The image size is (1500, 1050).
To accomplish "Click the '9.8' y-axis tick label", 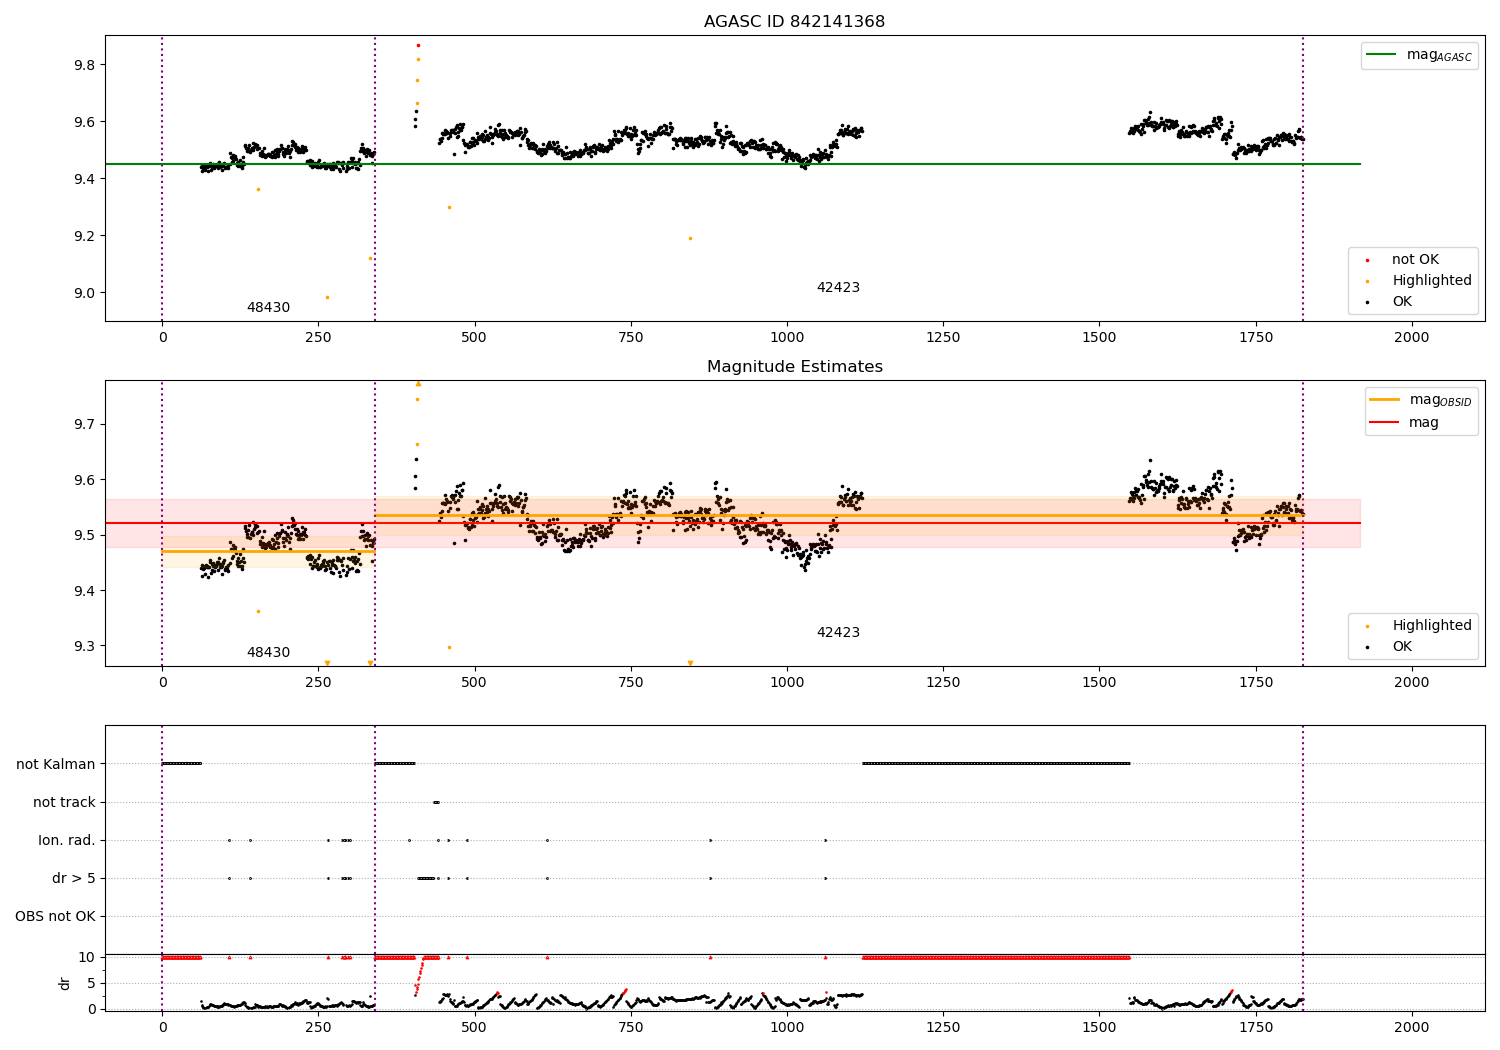I will (83, 65).
